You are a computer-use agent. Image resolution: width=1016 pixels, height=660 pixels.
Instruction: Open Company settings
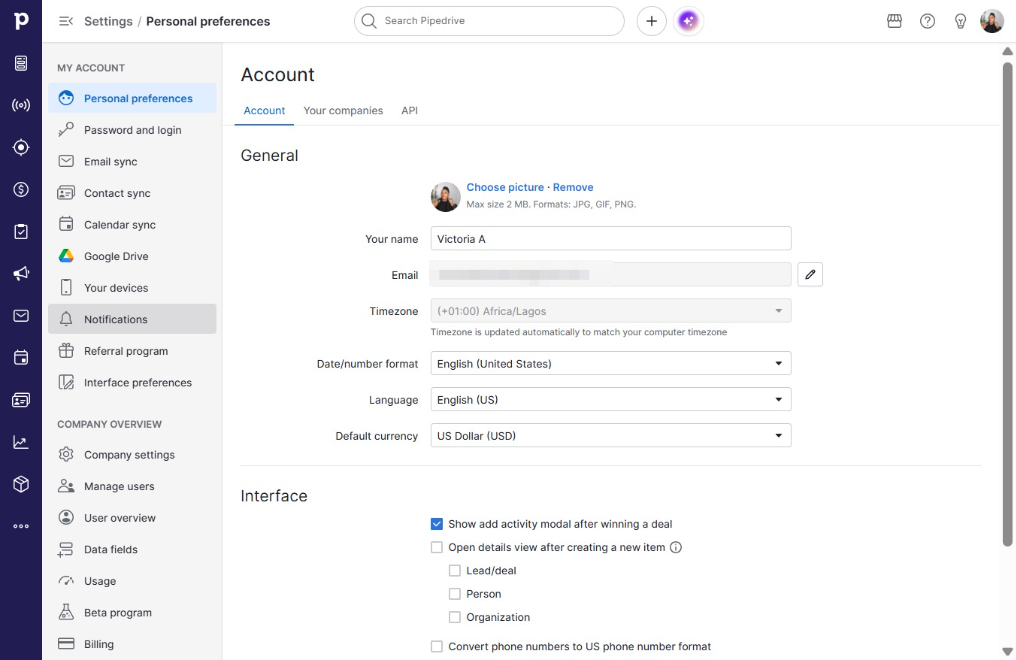(x=132, y=455)
